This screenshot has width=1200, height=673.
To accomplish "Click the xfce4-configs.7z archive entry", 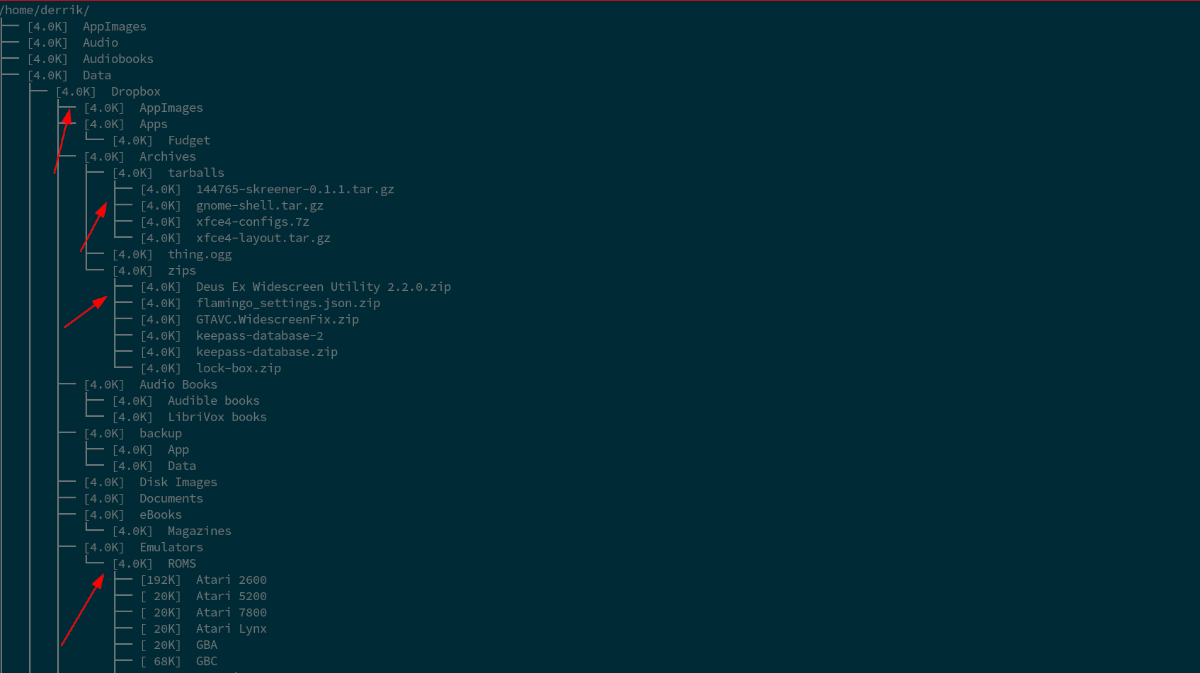I will click(252, 222).
